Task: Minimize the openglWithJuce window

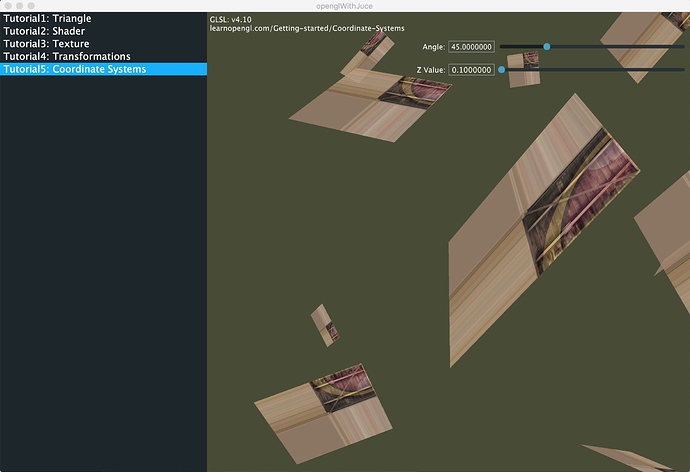Action: click(19, 6)
